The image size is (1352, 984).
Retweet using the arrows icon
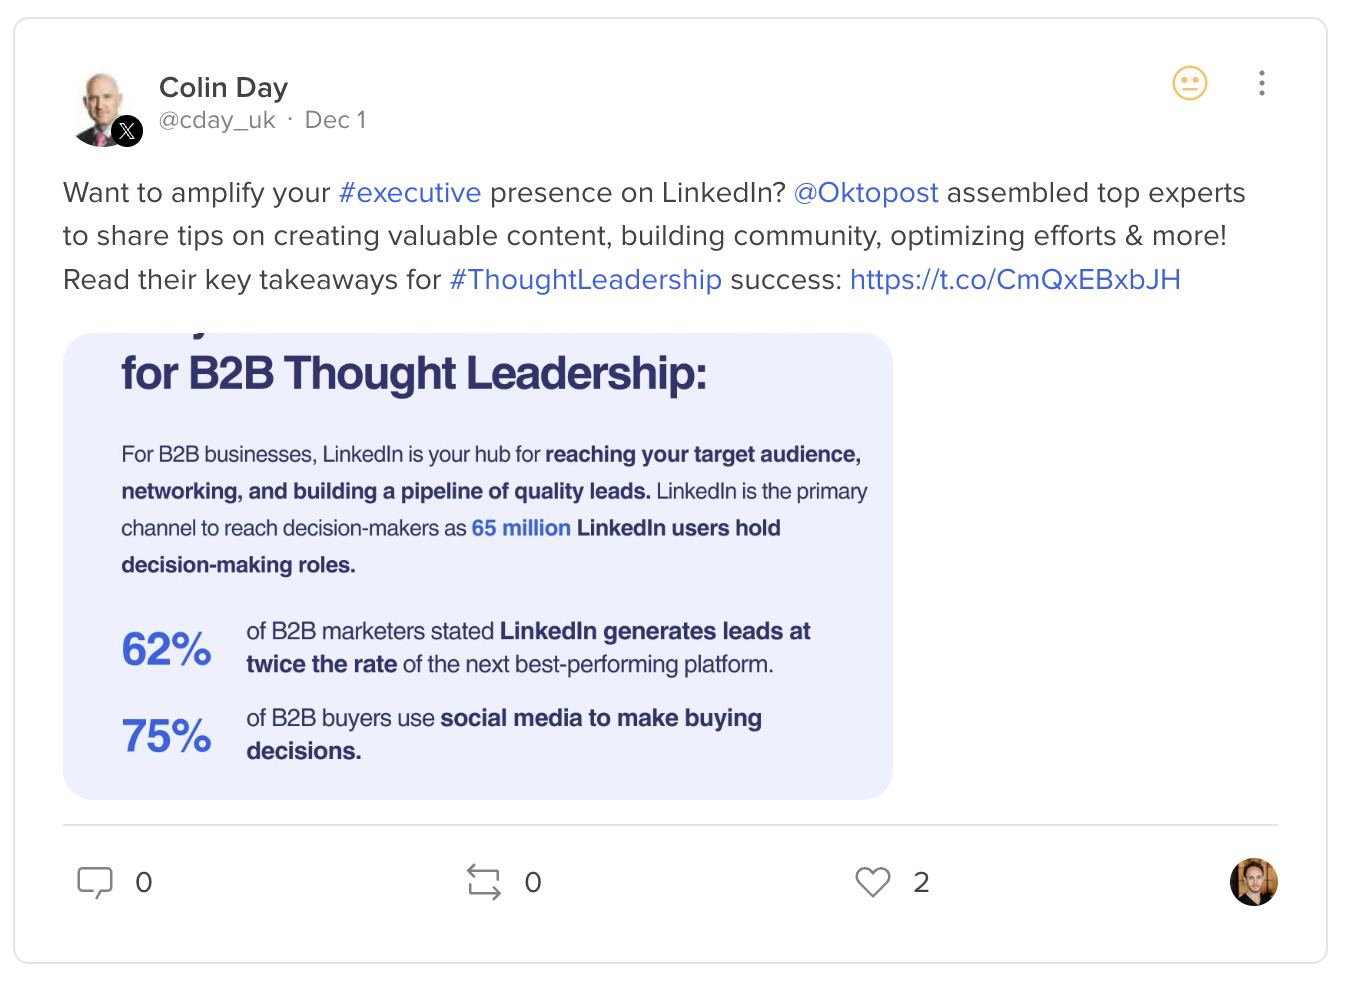(x=484, y=882)
